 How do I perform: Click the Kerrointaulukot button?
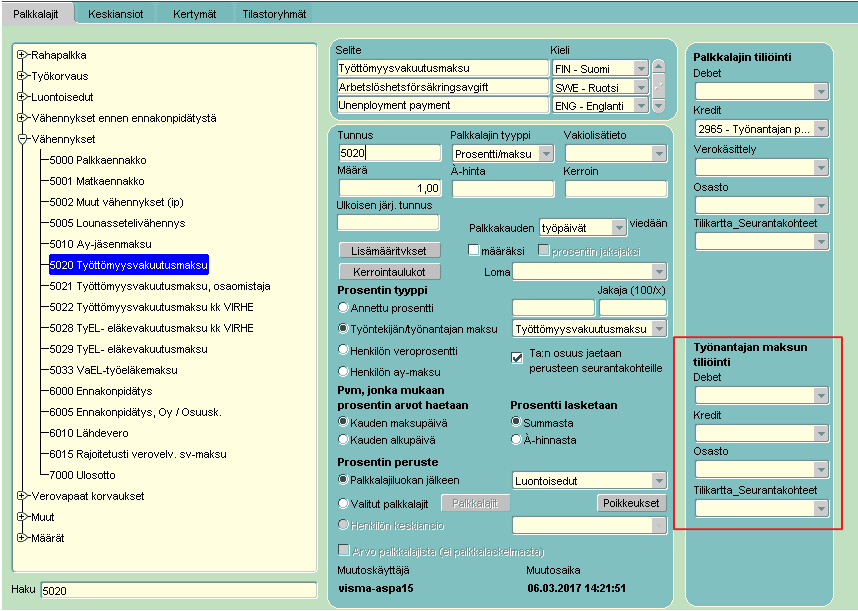coord(390,271)
